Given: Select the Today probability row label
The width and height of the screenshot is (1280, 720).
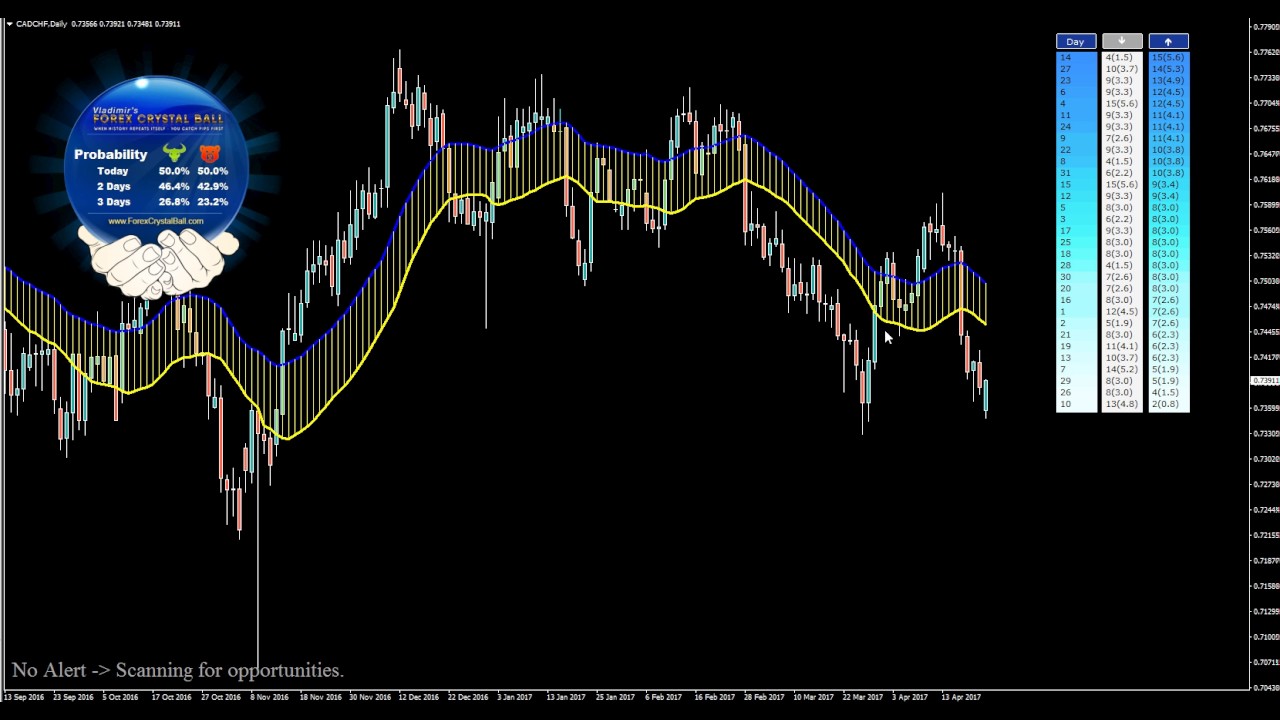Looking at the screenshot, I should (112, 171).
